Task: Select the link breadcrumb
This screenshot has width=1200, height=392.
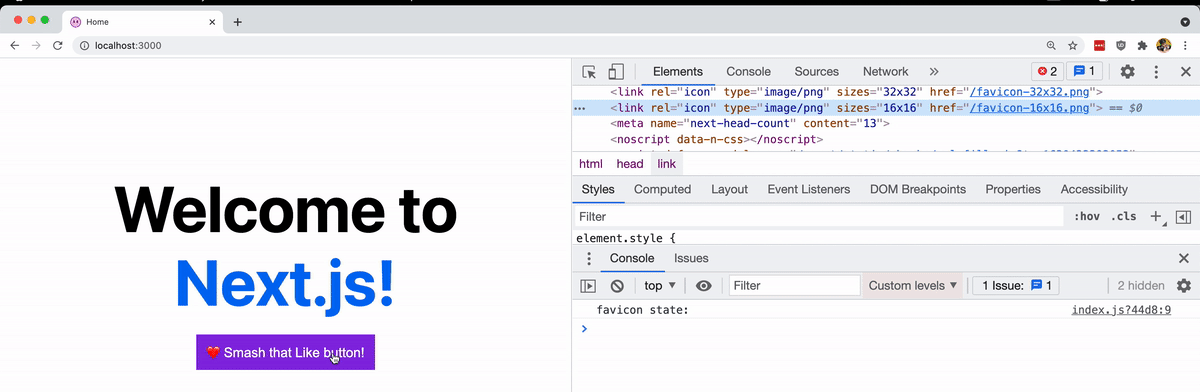Action: pyautogui.click(x=666, y=164)
